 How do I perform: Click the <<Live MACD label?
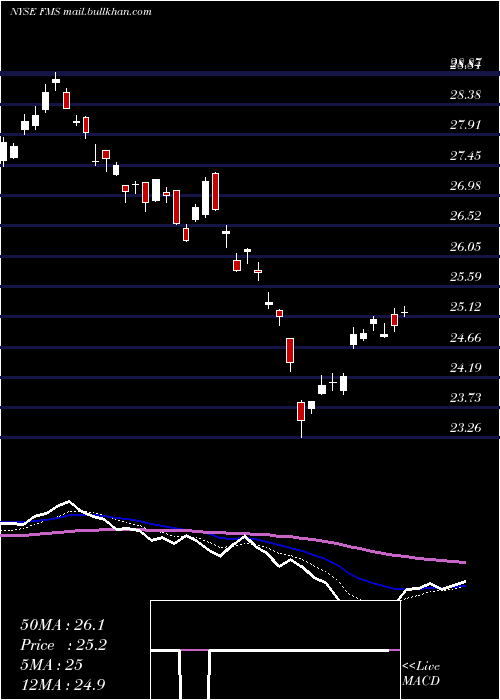click(x=421, y=674)
